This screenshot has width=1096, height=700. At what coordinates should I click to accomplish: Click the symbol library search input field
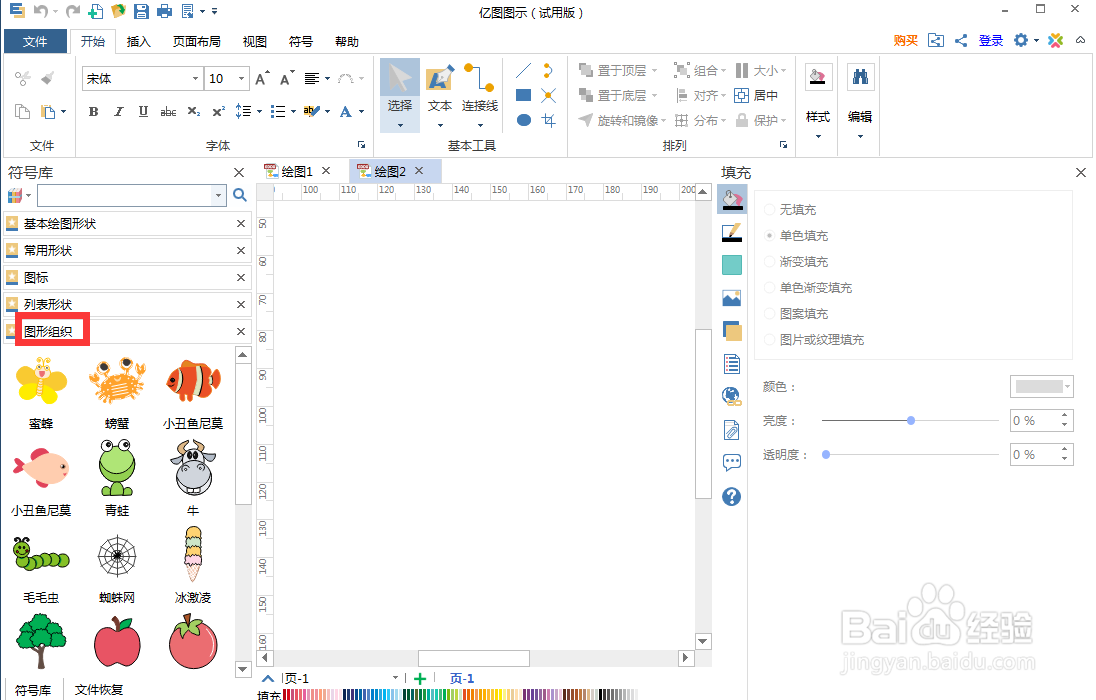point(125,195)
